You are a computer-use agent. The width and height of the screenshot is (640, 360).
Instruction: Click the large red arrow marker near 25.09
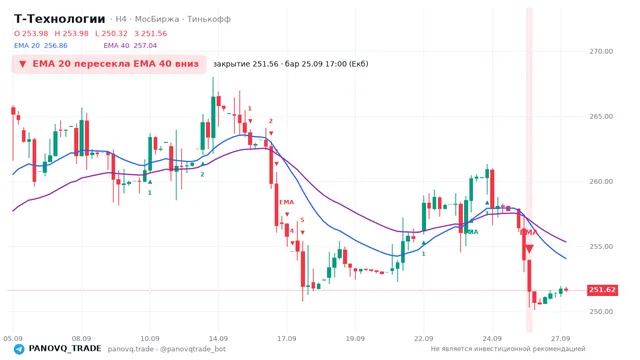[x=529, y=249]
